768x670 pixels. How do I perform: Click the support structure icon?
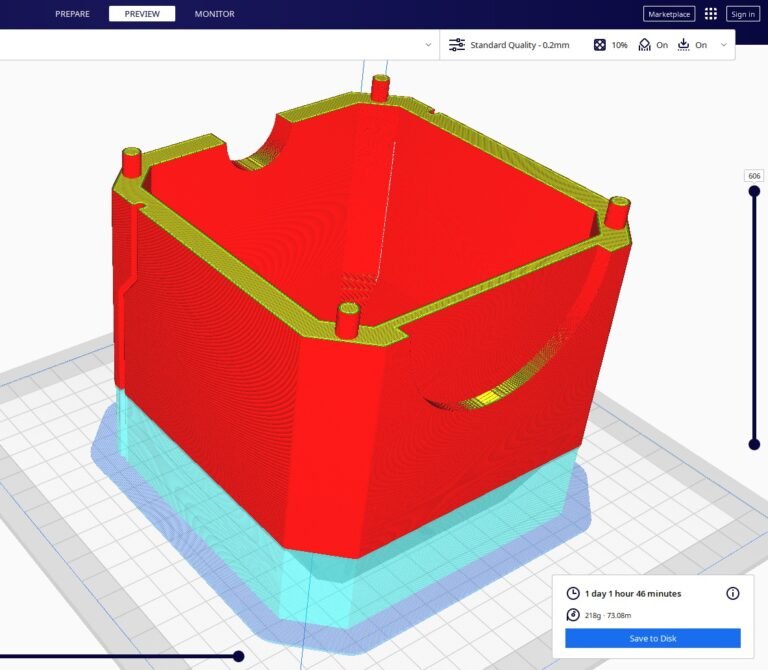tap(645, 45)
